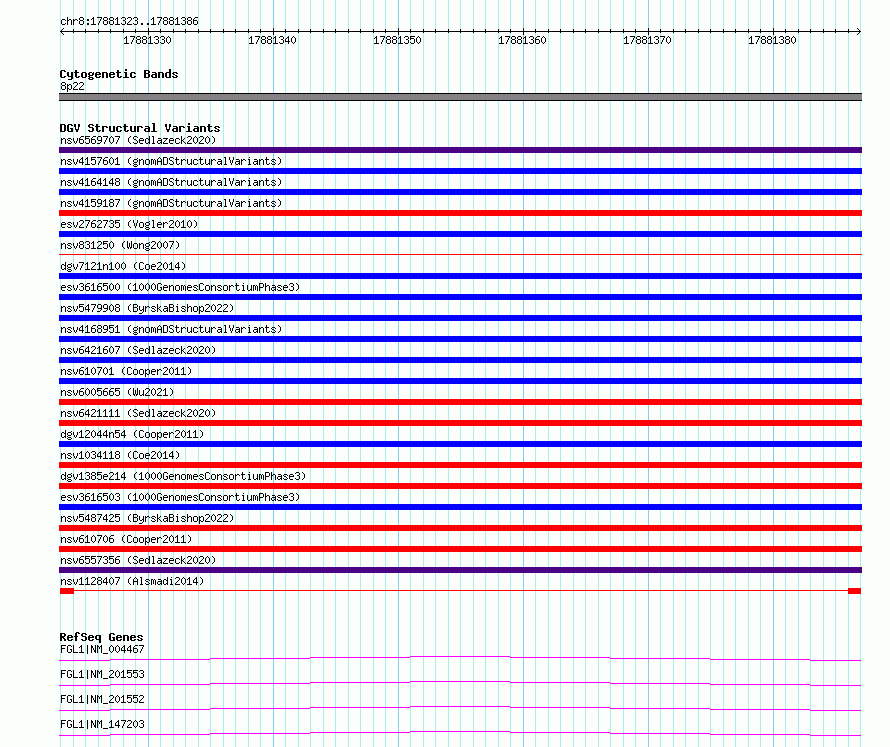Click the 8p22 band label
Screen dimensions: 890x747
coord(72,86)
